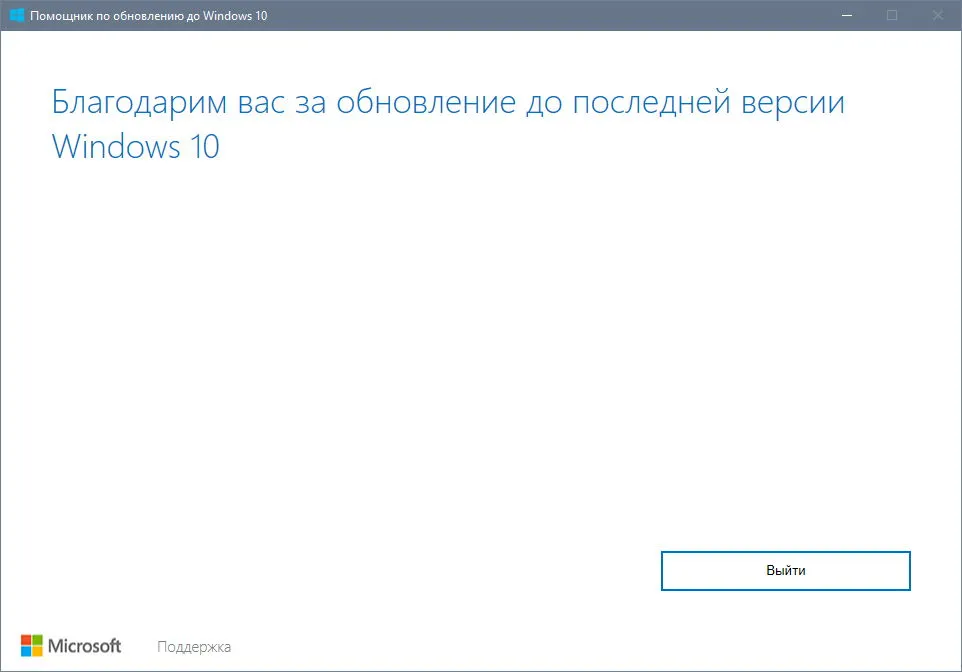Click the yellow square of the Microsoft logo
The height and width of the screenshot is (672, 962).
pos(37,651)
